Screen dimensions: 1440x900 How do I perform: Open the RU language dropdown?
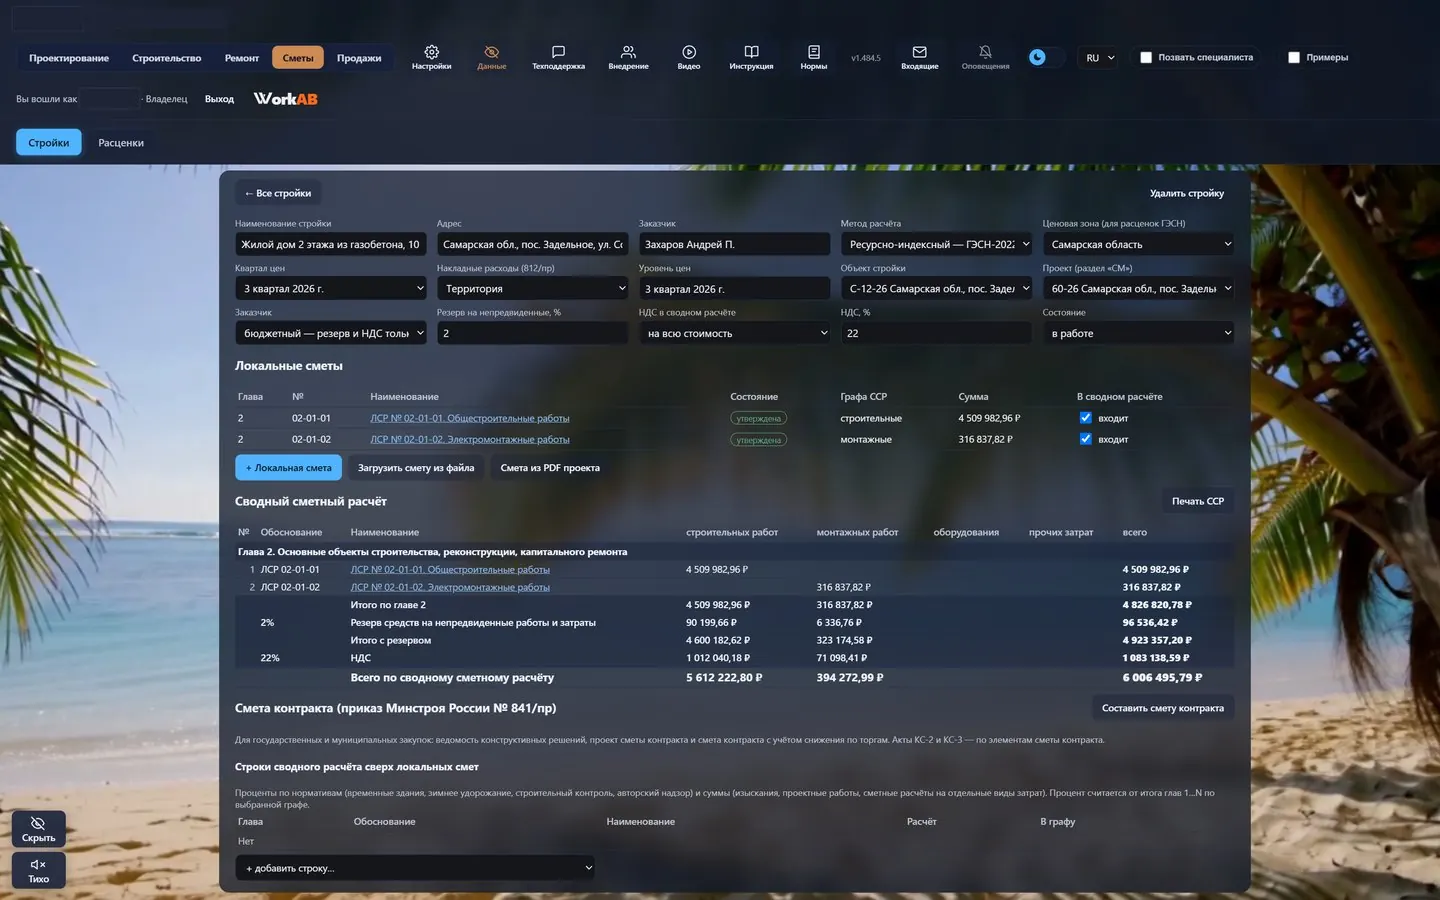(1100, 58)
